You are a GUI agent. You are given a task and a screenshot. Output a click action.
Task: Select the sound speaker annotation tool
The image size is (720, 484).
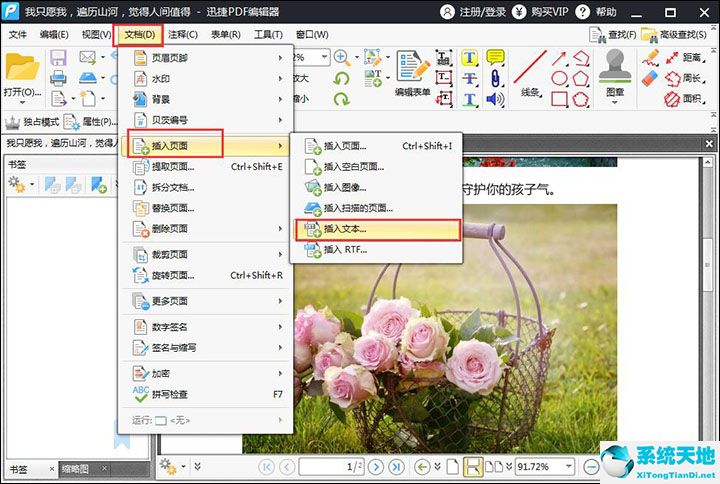pos(495,99)
